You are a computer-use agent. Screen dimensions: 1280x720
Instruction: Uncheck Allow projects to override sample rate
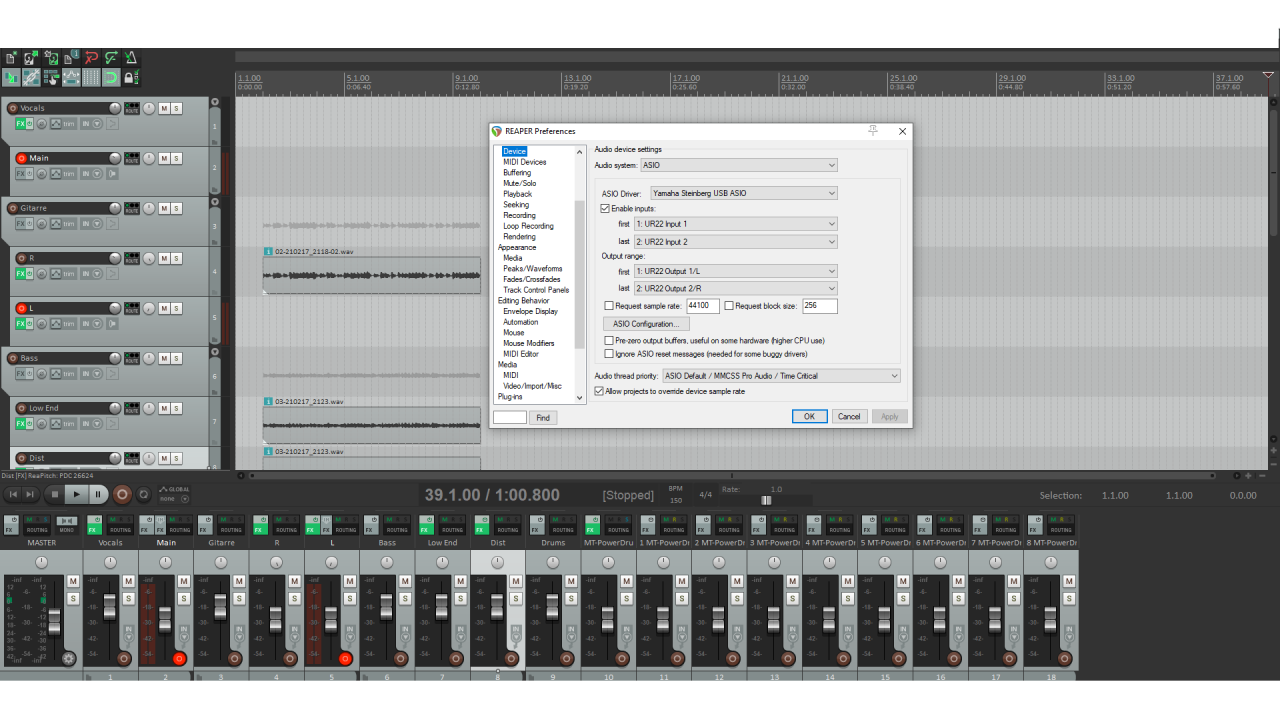click(x=600, y=391)
